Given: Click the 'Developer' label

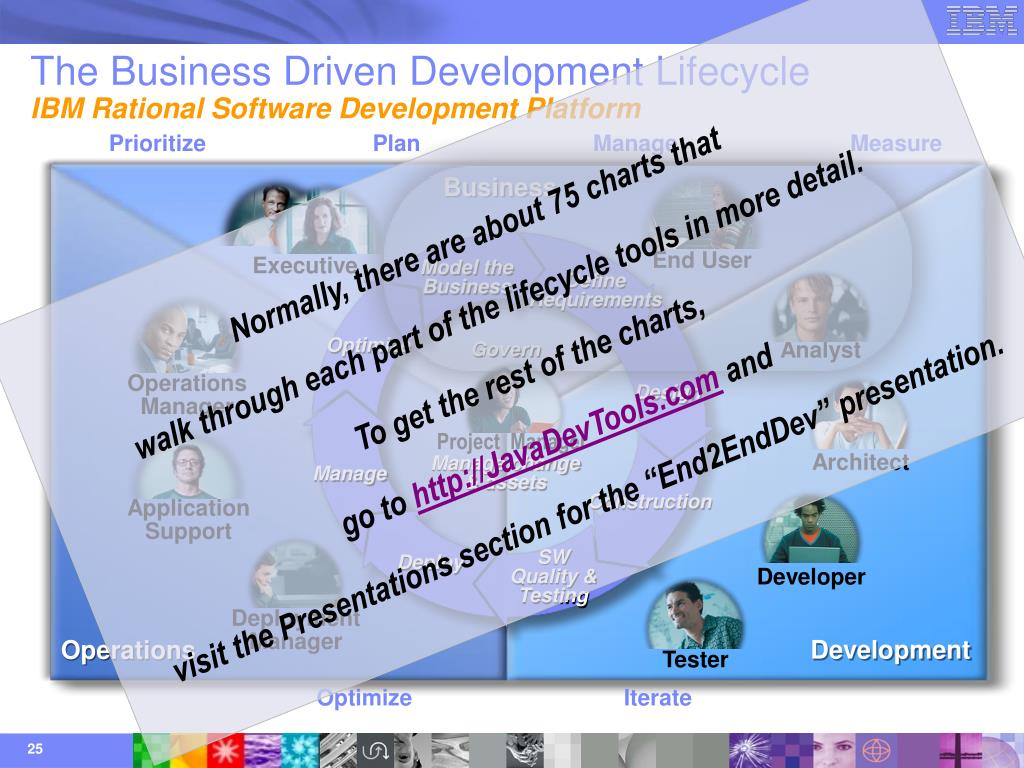Looking at the screenshot, I should coord(811,577).
